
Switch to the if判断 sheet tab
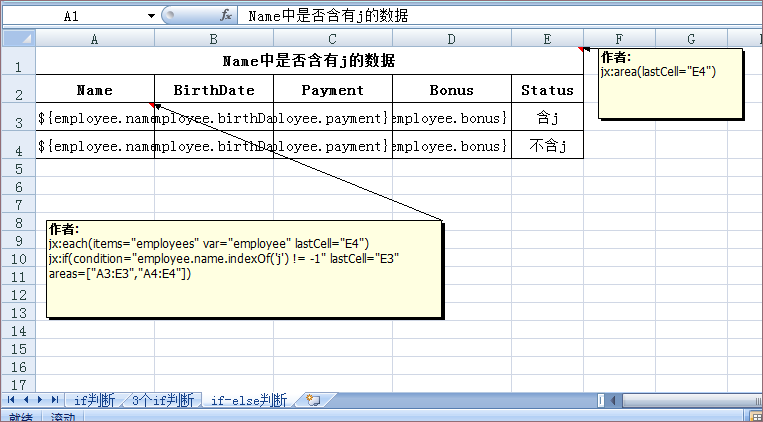click(x=94, y=400)
